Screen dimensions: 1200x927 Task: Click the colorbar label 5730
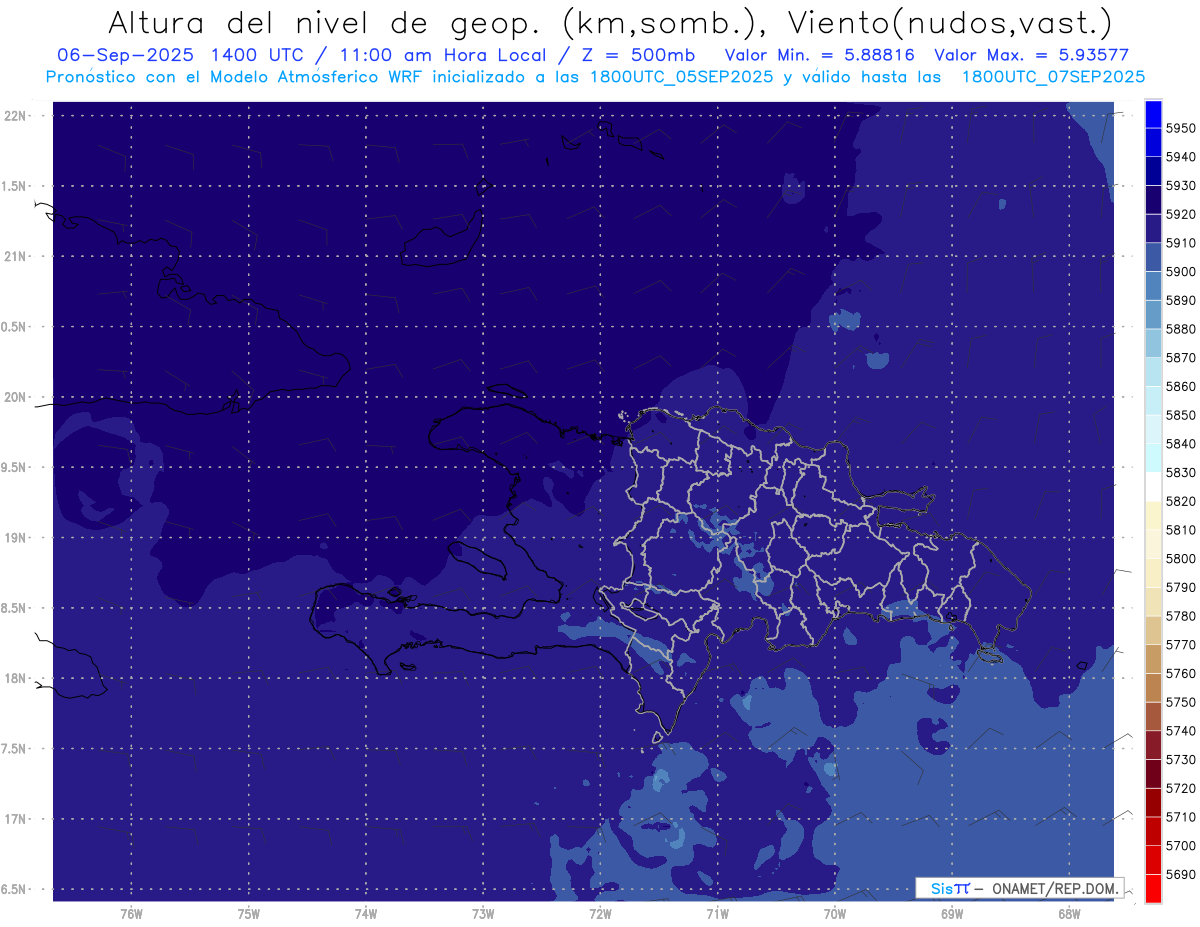click(1180, 761)
